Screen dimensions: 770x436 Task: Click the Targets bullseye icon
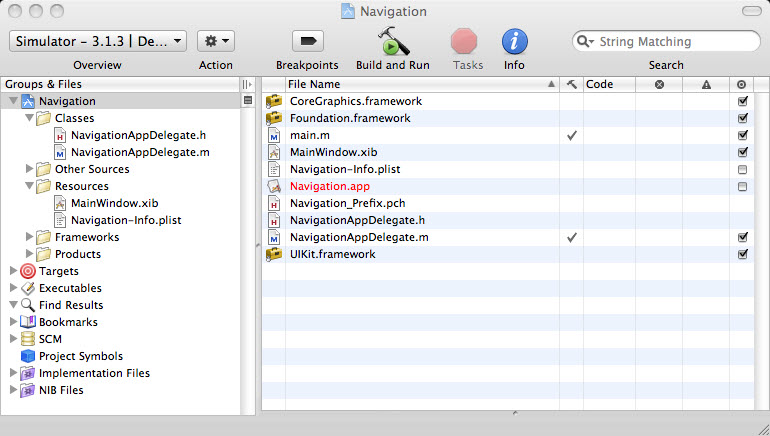[x=28, y=271]
